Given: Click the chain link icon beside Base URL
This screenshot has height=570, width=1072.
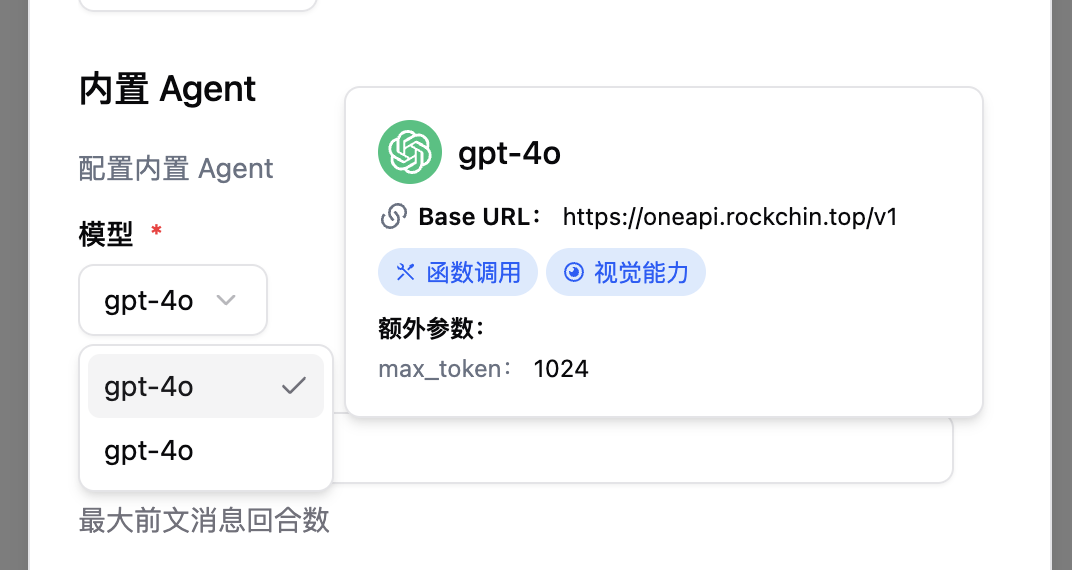Looking at the screenshot, I should 393,217.
